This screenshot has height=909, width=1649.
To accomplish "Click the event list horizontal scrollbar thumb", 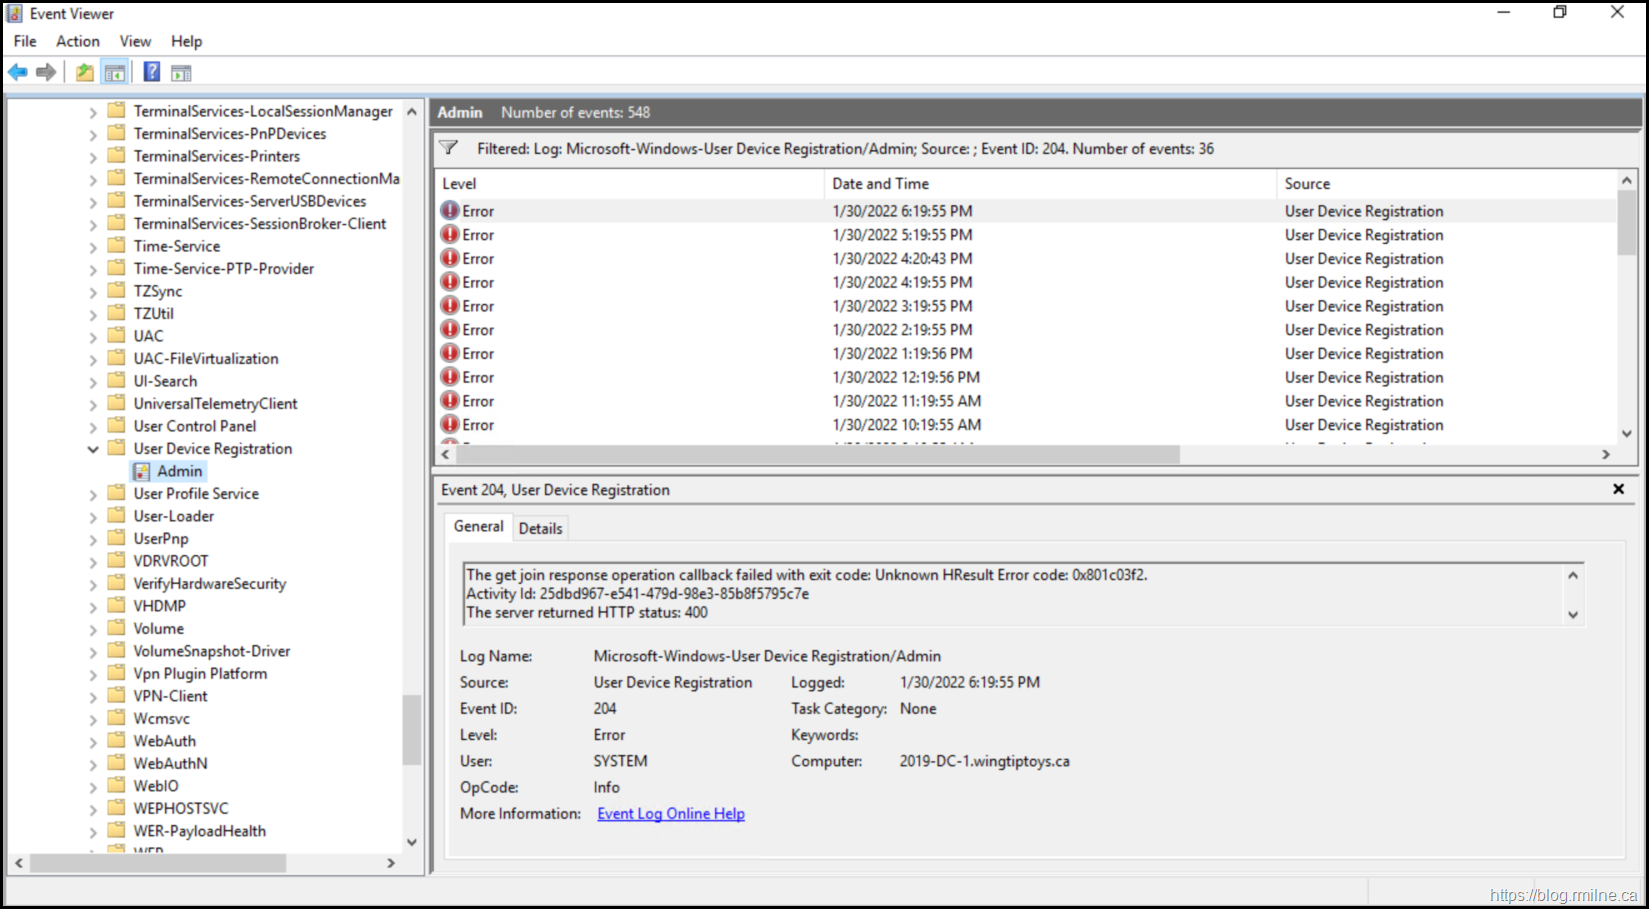I will (816, 455).
